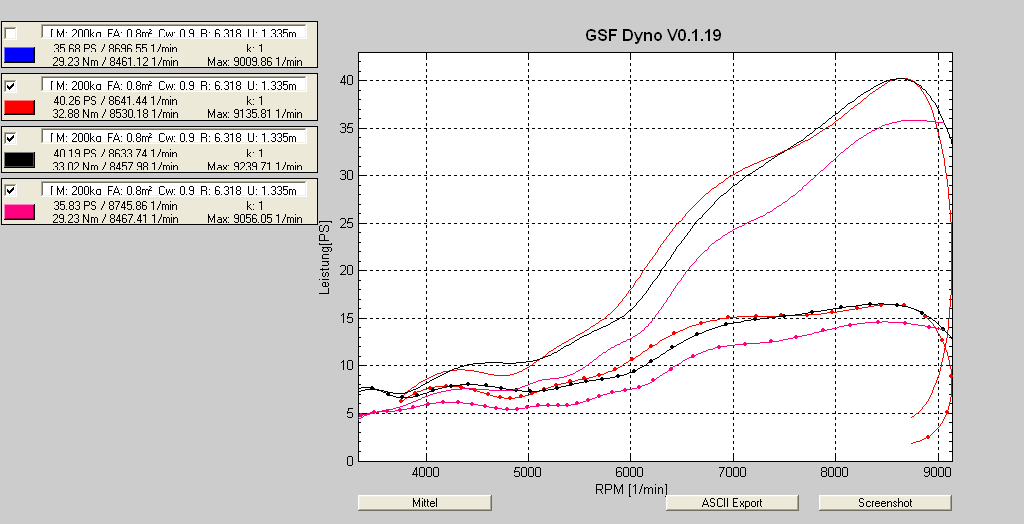Open the black color swatch
This screenshot has height=524, width=1024.
point(21,159)
